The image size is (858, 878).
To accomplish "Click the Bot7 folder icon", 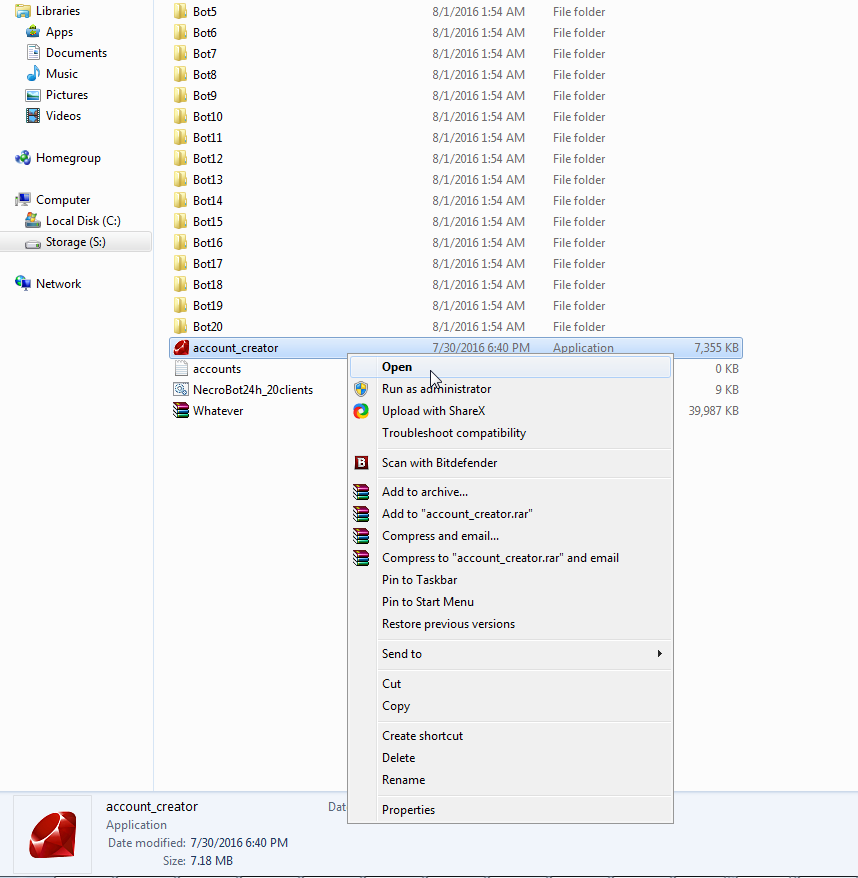I will click(x=180, y=53).
